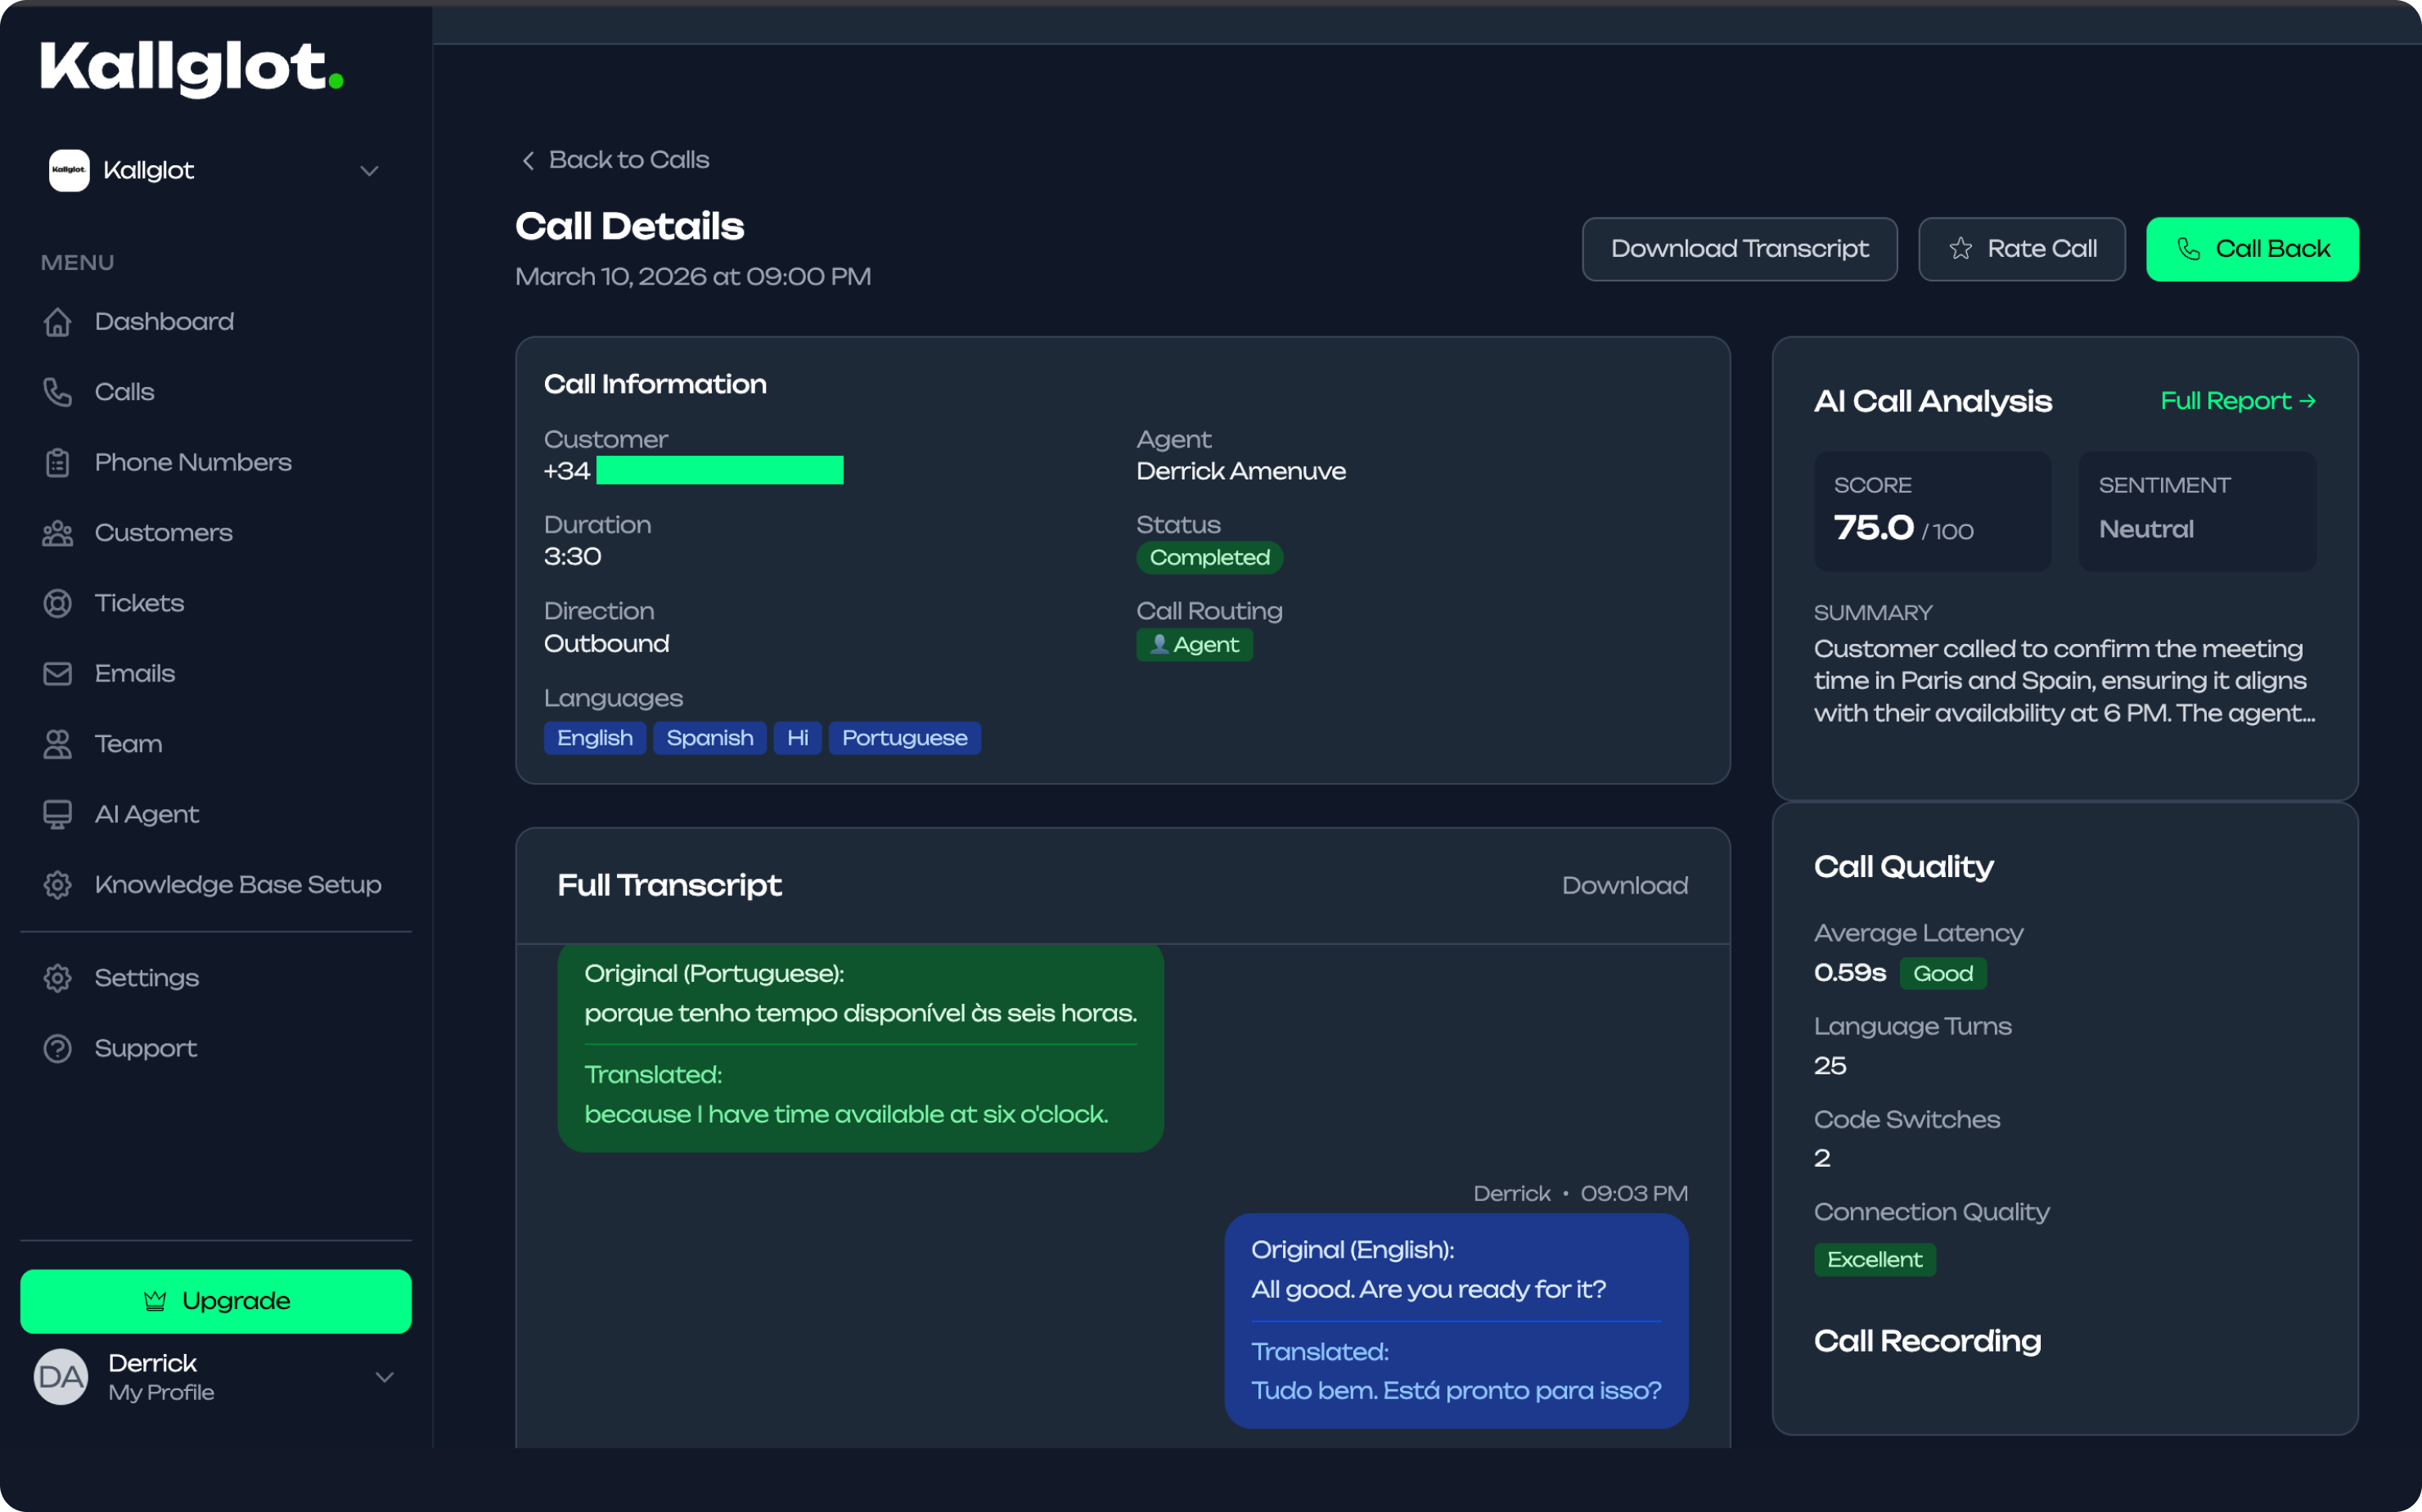Click Download in the Full Transcript panel
The image size is (2422, 1512).
click(x=1624, y=885)
